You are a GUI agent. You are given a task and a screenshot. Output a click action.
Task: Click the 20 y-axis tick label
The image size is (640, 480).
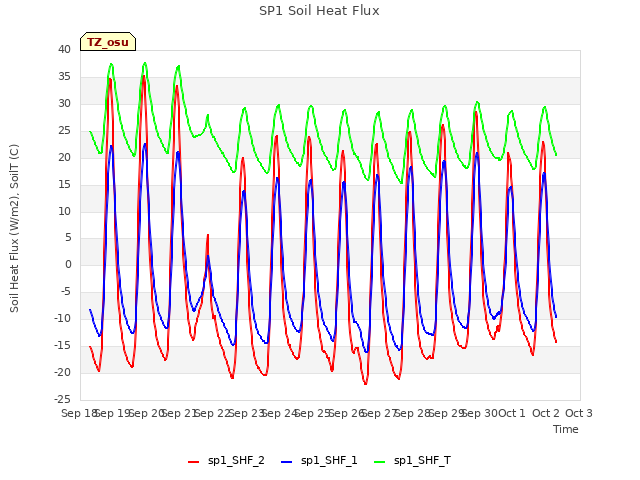[64, 157]
